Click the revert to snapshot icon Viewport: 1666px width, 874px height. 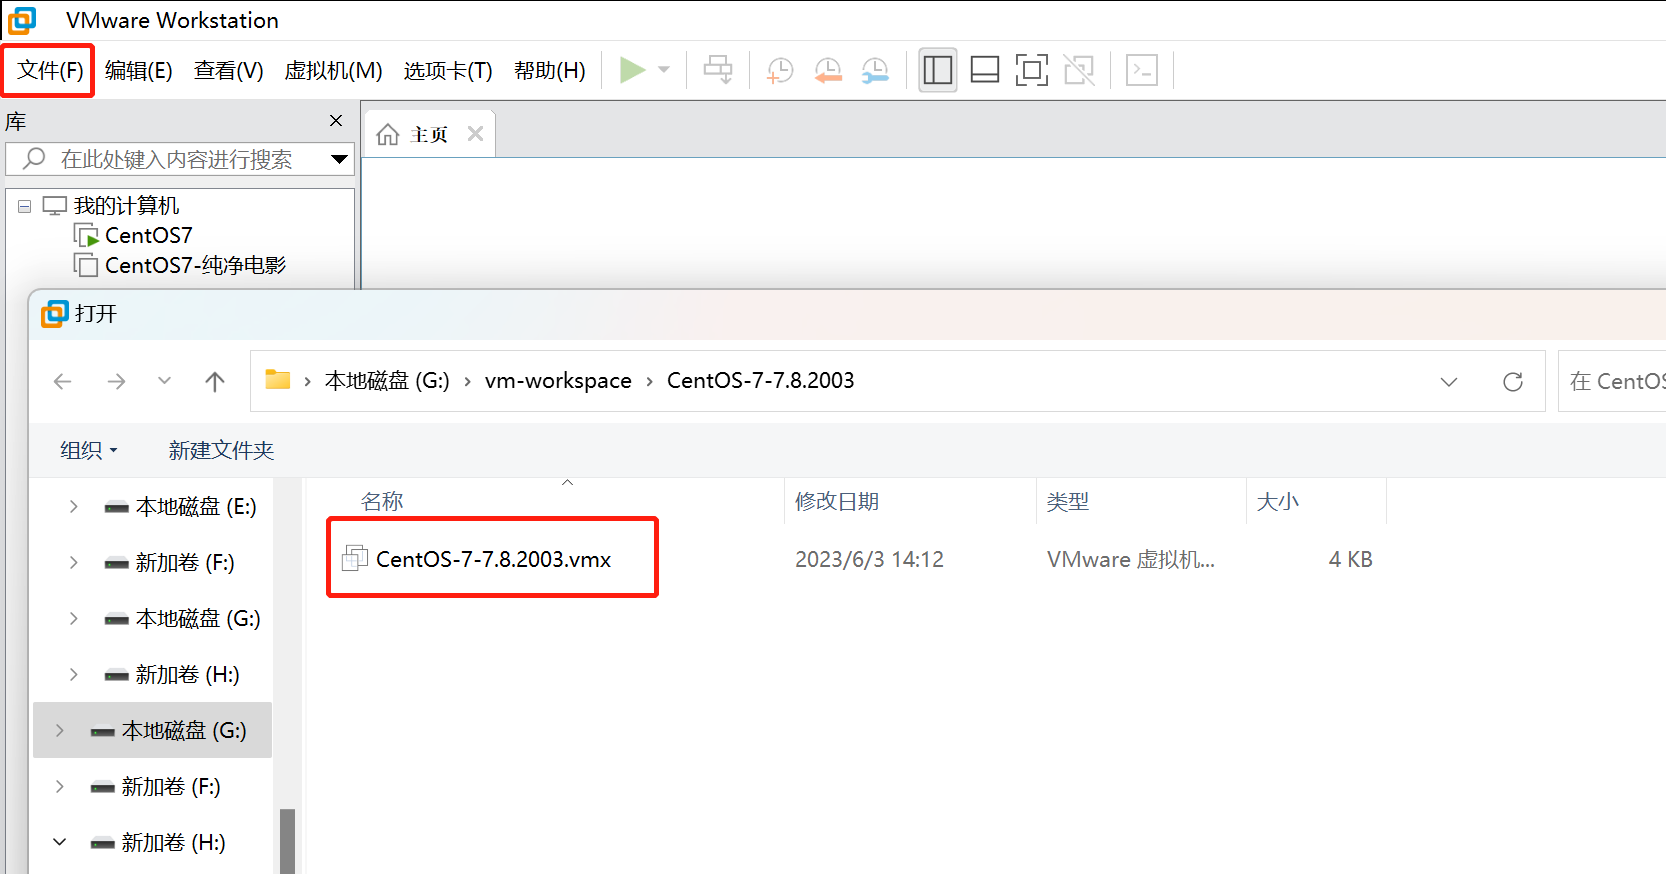pos(828,70)
